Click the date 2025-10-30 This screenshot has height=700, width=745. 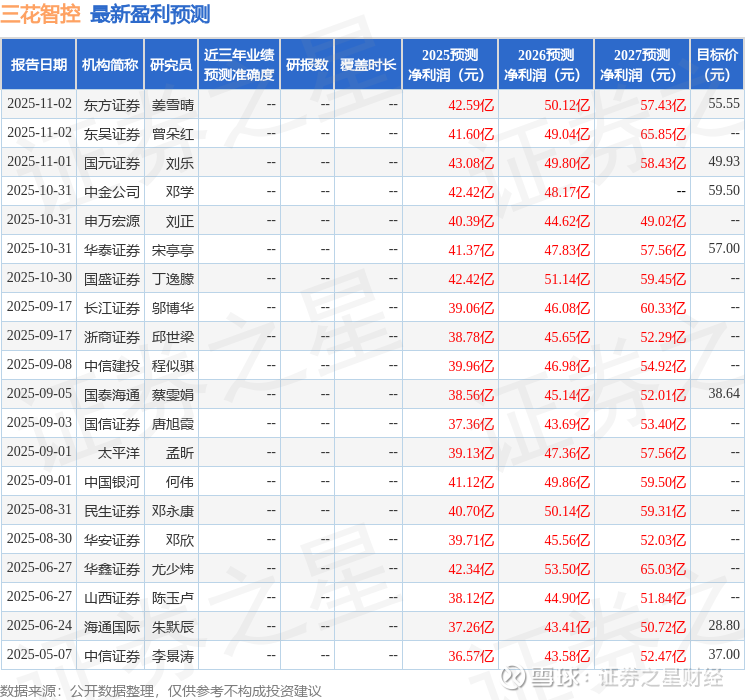pyautogui.click(x=39, y=277)
